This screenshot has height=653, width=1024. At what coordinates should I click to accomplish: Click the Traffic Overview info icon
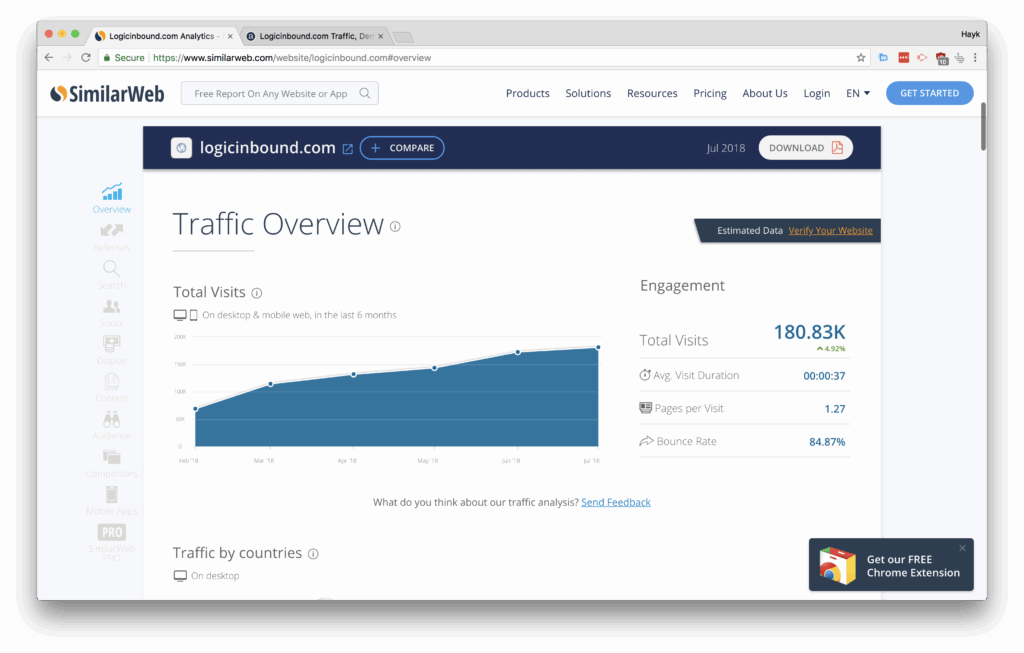[395, 227]
